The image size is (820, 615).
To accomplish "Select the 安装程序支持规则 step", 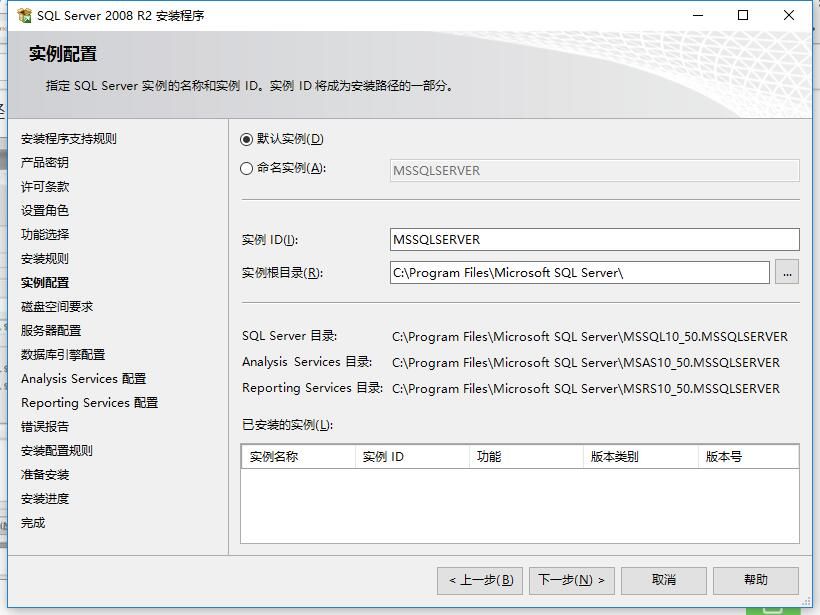I will tap(69, 139).
